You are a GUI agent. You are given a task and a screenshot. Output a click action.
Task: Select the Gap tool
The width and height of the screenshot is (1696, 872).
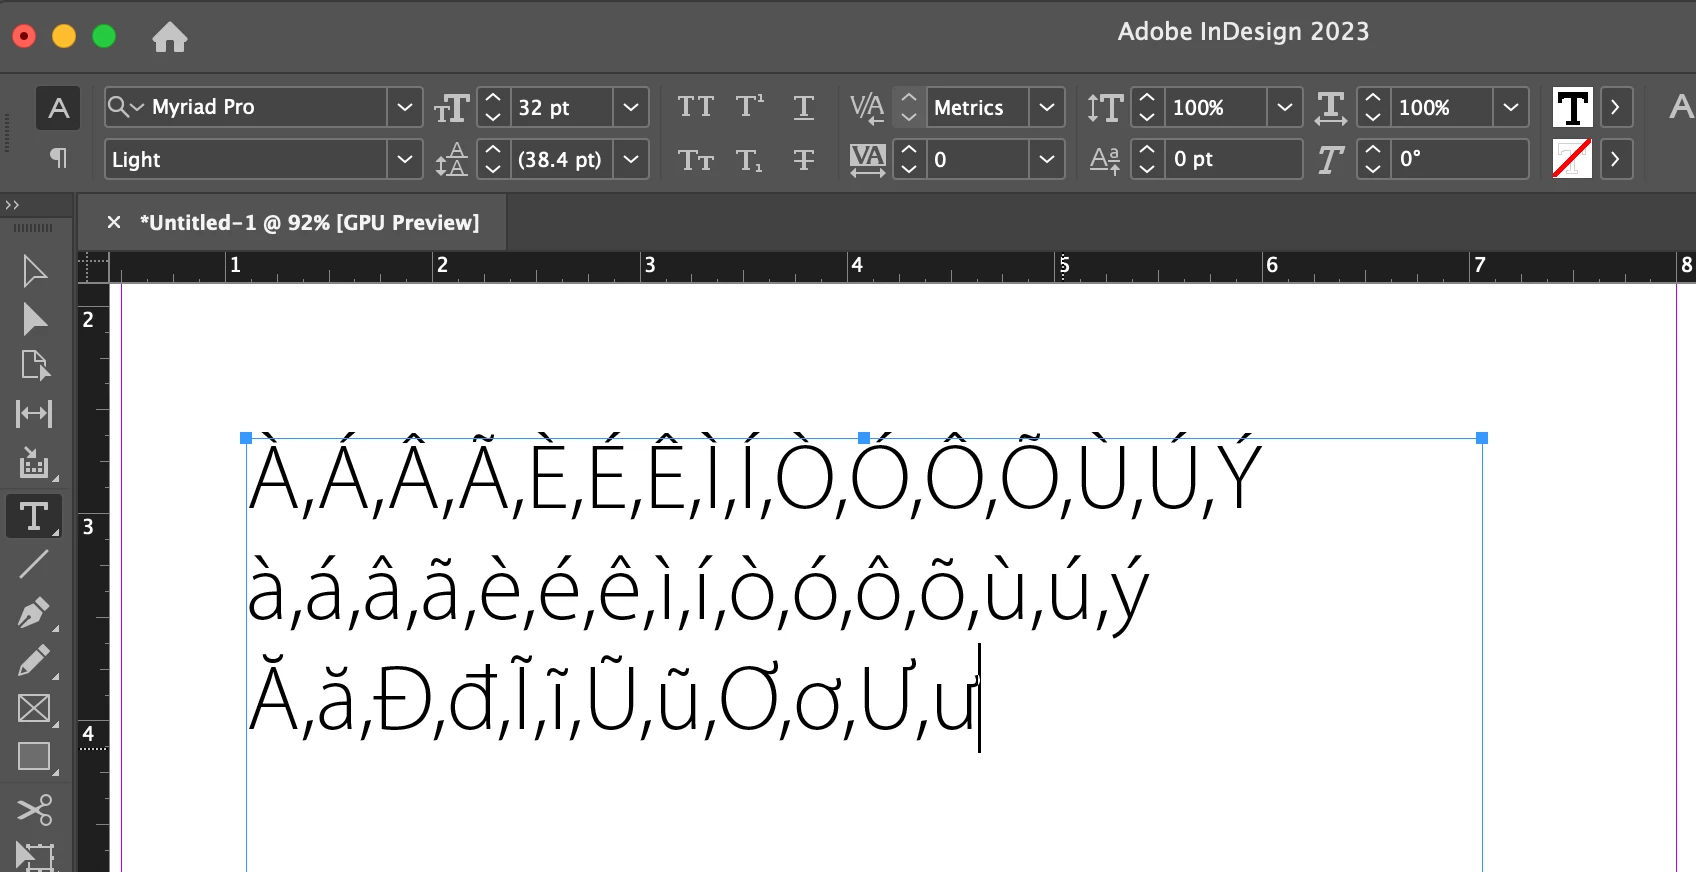click(35, 413)
